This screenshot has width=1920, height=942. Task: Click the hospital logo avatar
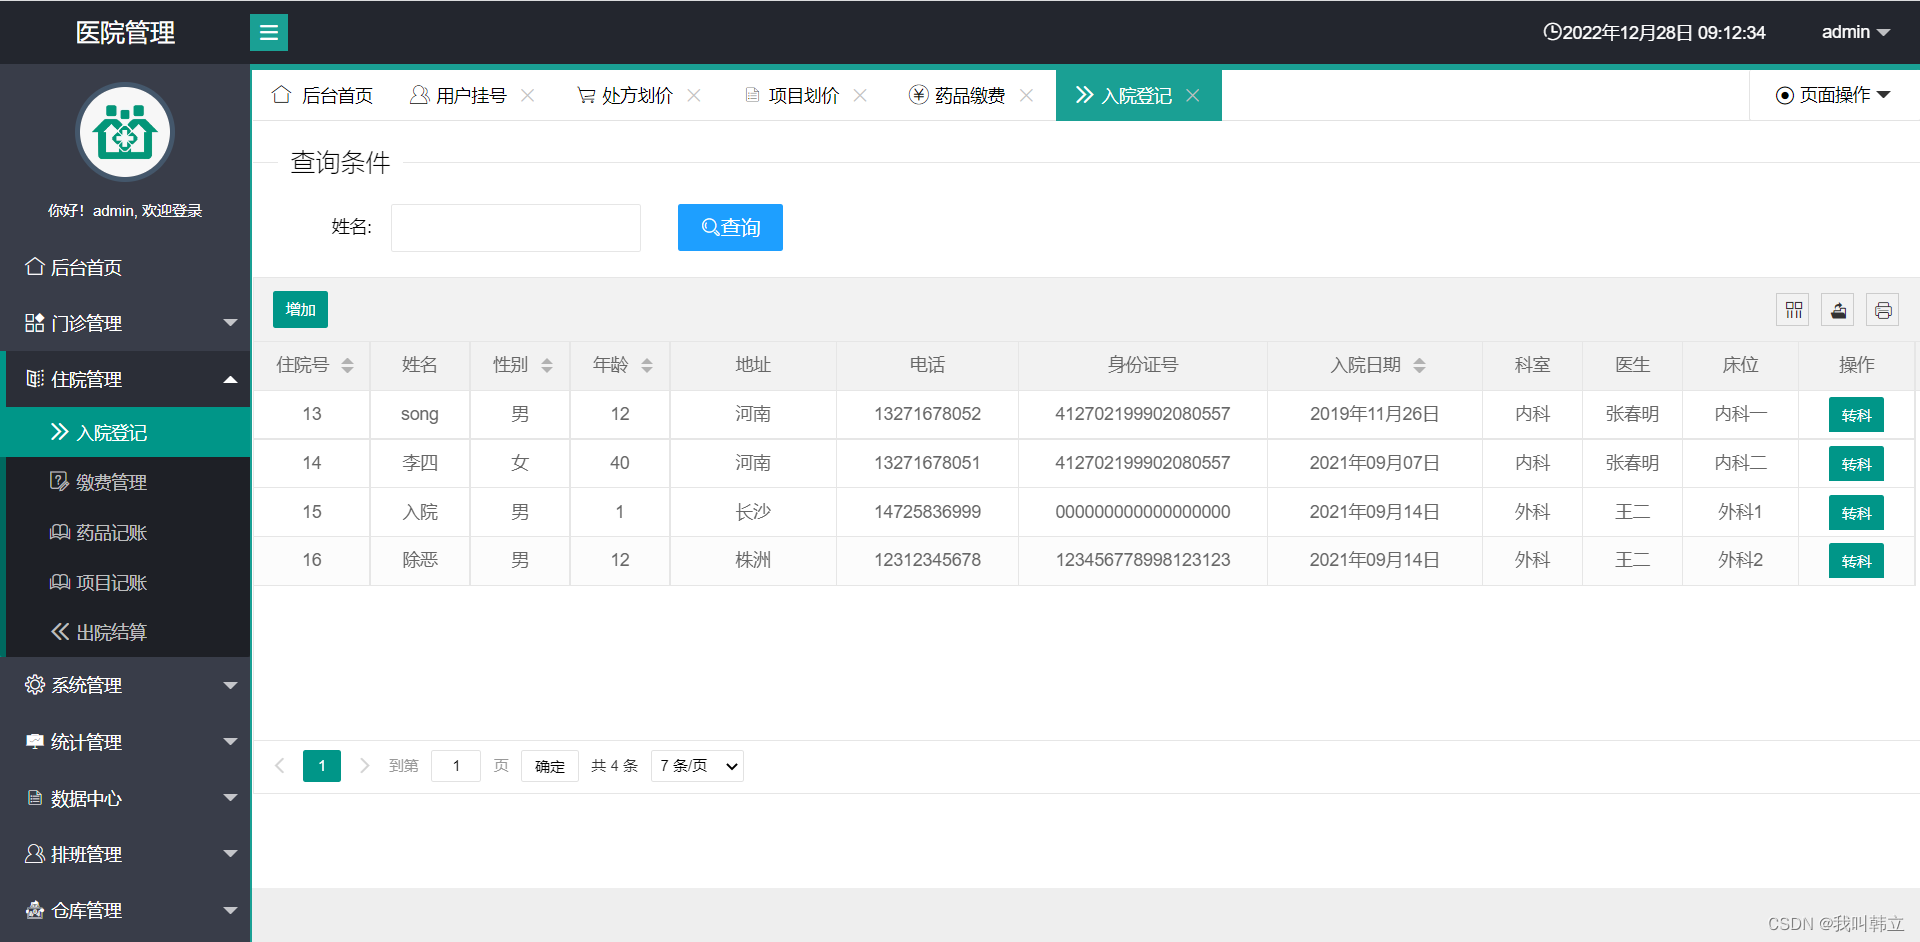125,132
